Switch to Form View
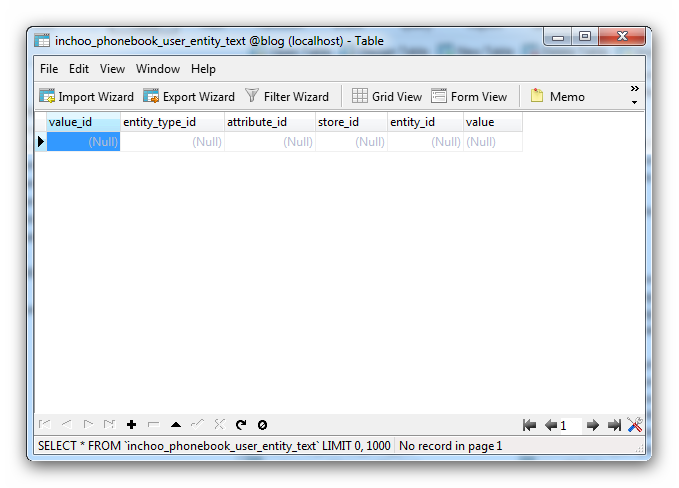This screenshot has height=488, width=679. (469, 97)
